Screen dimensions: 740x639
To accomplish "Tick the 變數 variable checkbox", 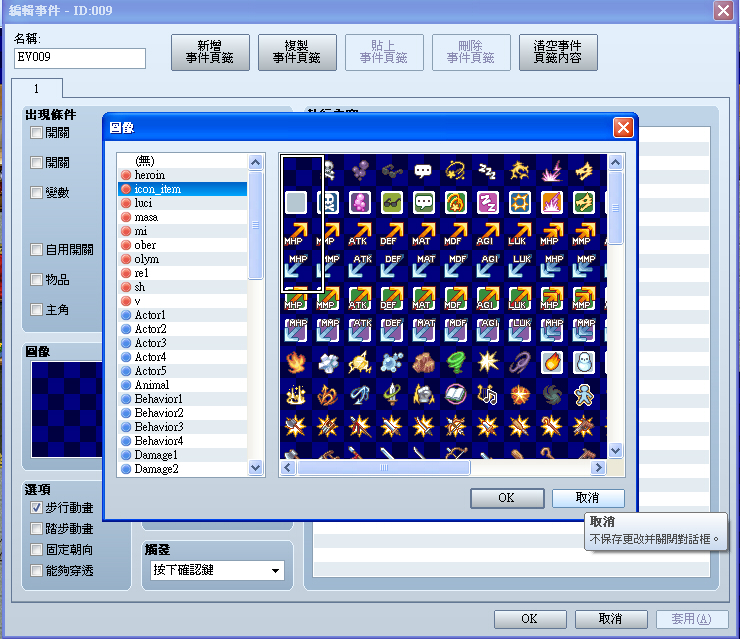I will (x=36, y=193).
